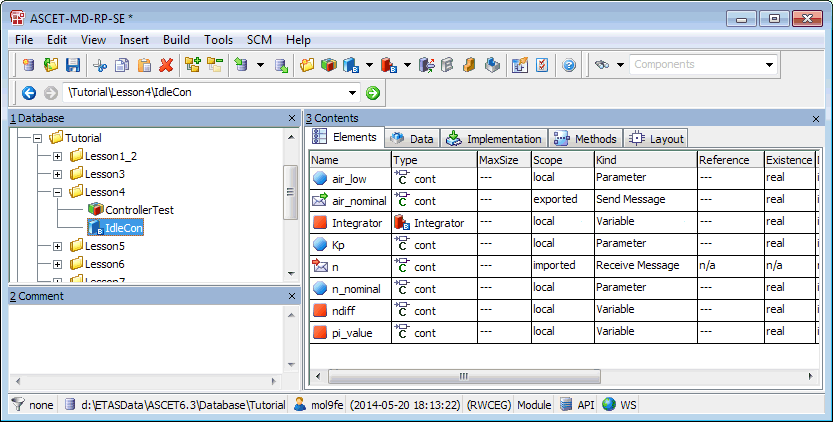The width and height of the screenshot is (833, 422).
Task: Open dropdown arrow beside binoculars icon
Action: (620, 65)
